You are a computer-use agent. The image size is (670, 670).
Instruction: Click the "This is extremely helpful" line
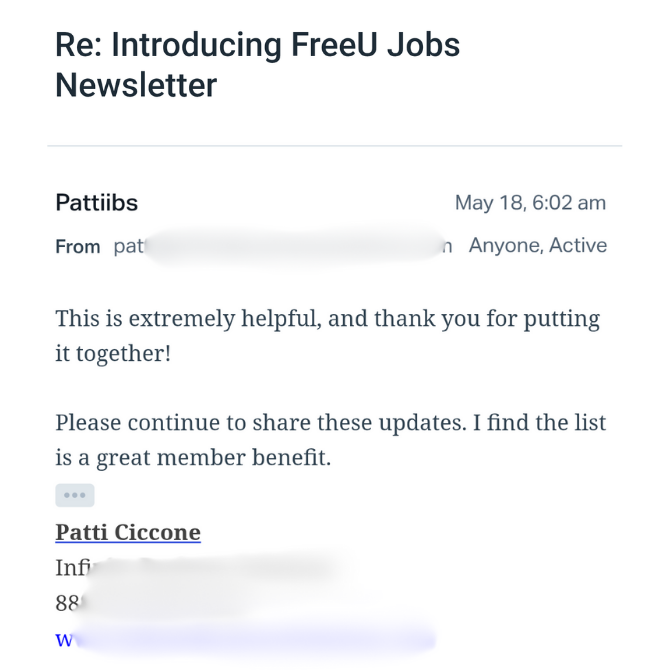pyautogui.click(x=327, y=319)
